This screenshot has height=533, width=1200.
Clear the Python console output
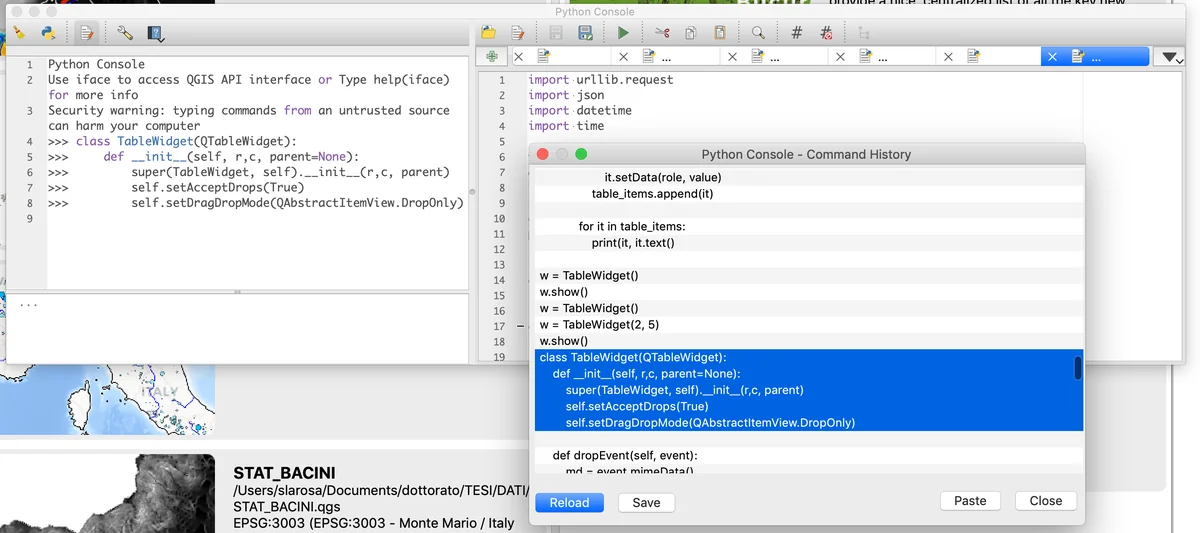[18, 33]
